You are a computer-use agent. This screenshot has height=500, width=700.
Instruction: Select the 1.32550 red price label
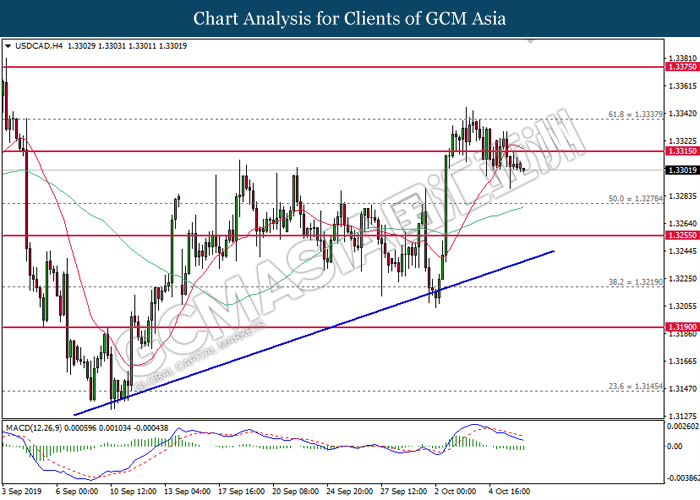pyautogui.click(x=682, y=235)
